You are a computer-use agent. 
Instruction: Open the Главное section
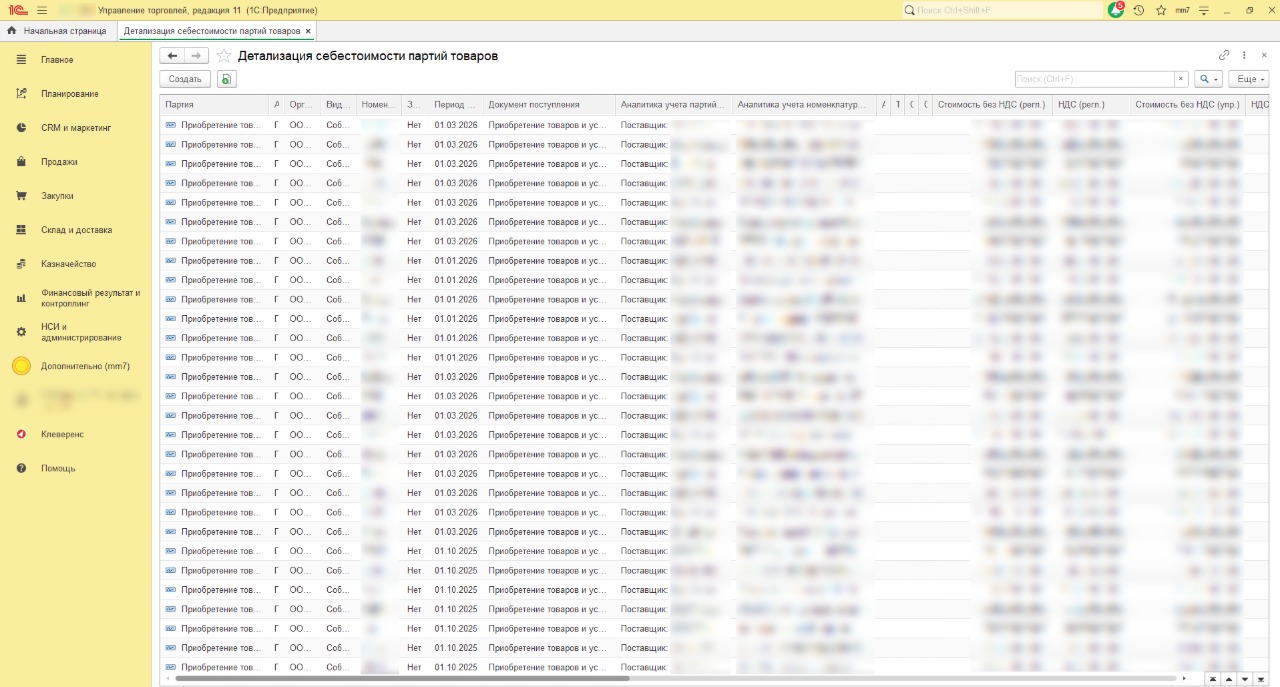[57, 60]
